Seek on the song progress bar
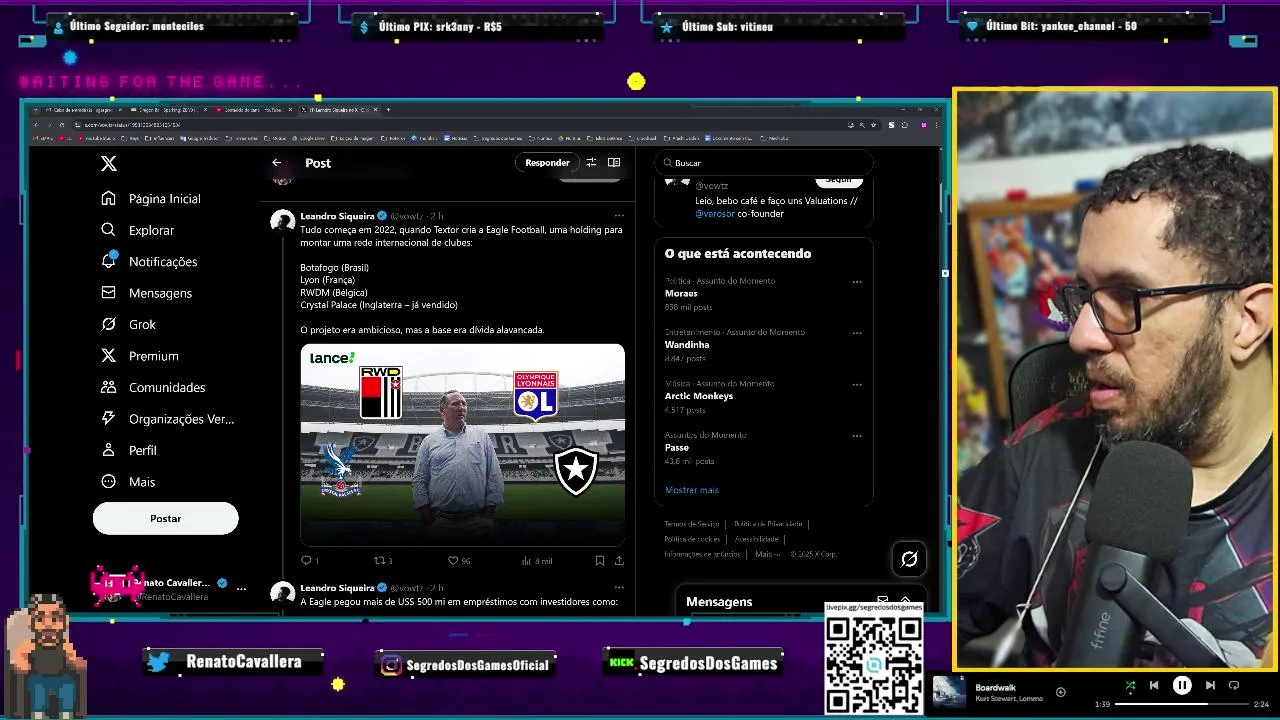 (1181, 704)
